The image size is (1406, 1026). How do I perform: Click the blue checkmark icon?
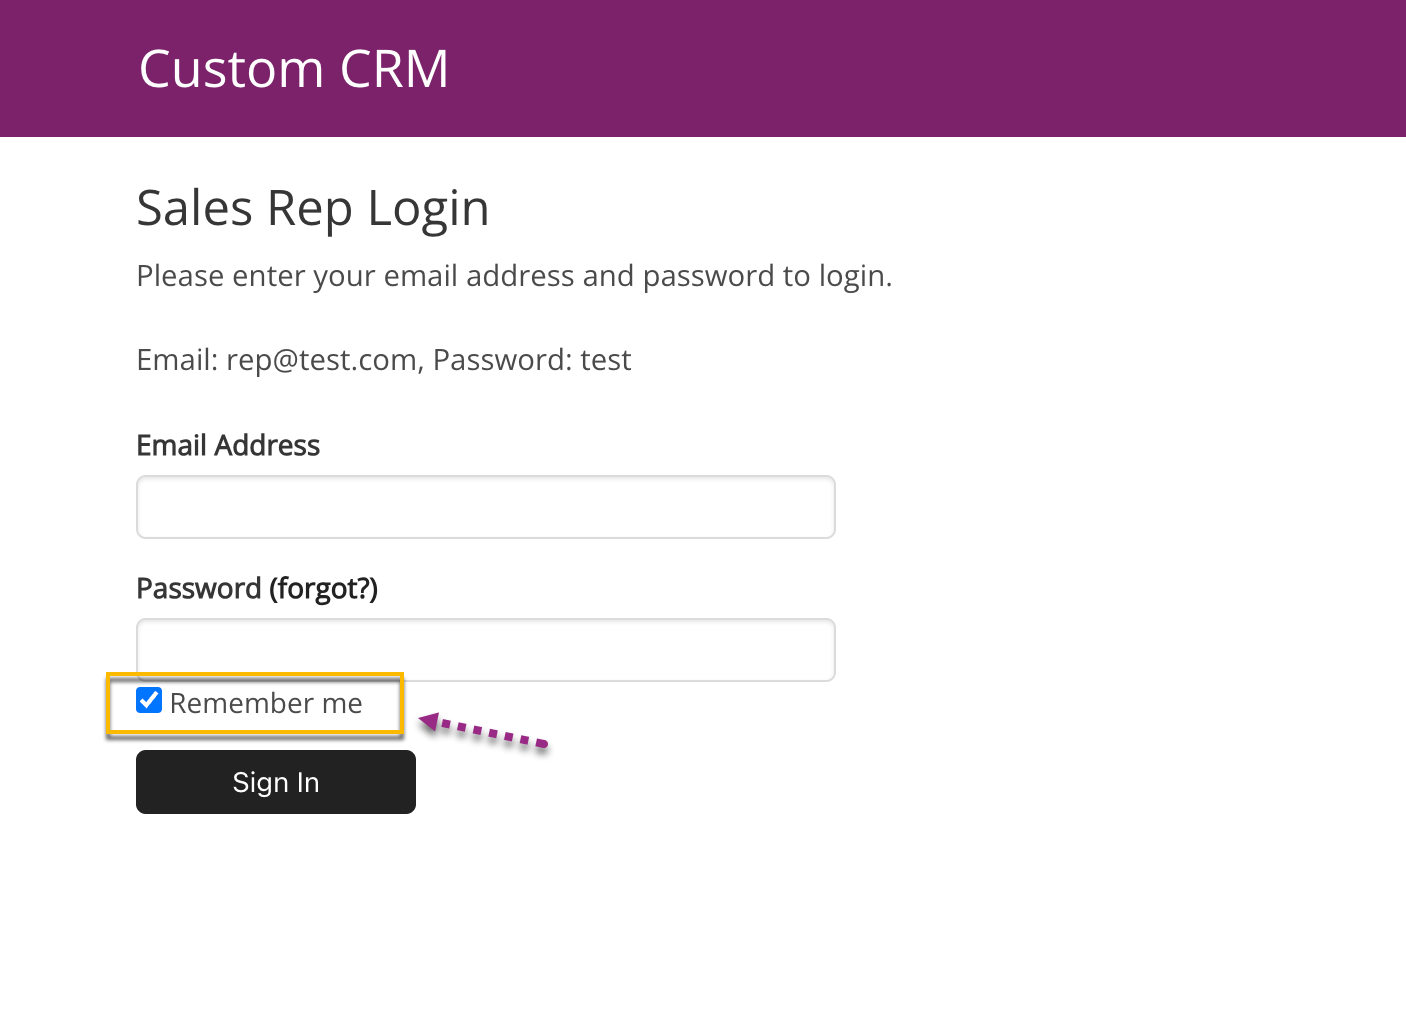(149, 701)
